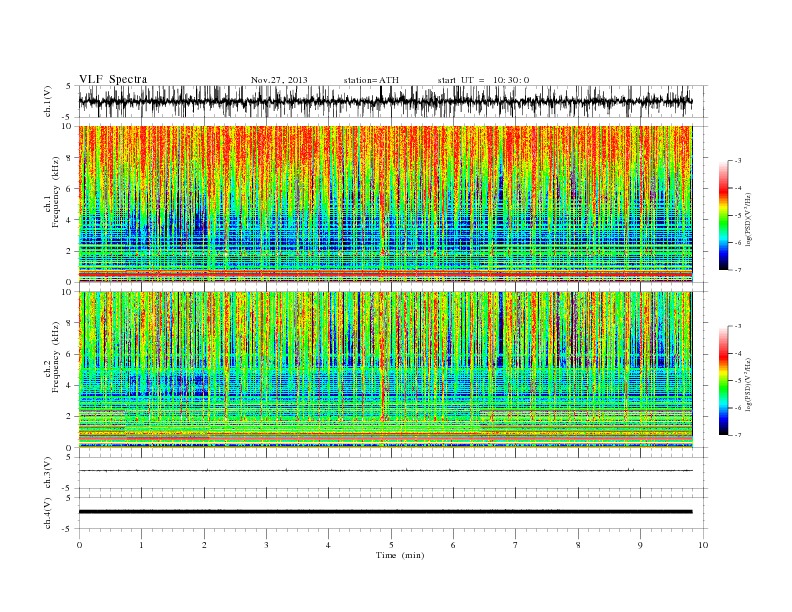Select the date label "Nov.27, 2013"
Viewport: 792px width, 612px height.
click(x=279, y=80)
